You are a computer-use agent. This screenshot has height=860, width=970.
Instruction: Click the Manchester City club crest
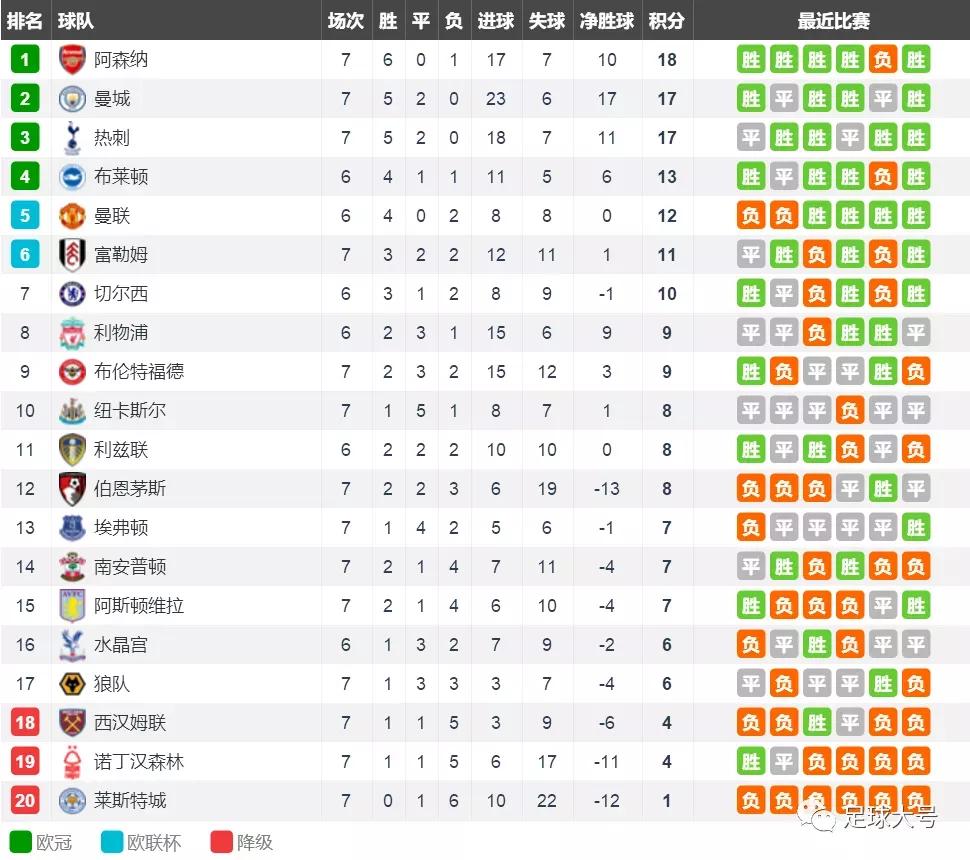73,99
